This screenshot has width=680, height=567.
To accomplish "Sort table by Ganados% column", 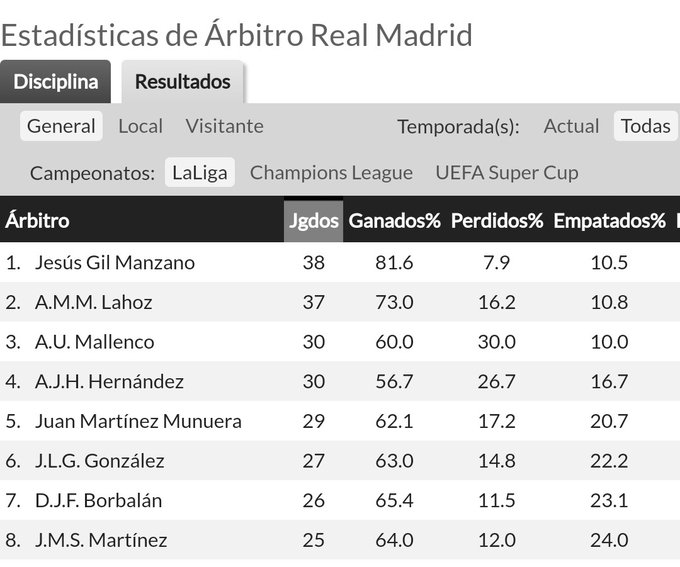I will (394, 220).
